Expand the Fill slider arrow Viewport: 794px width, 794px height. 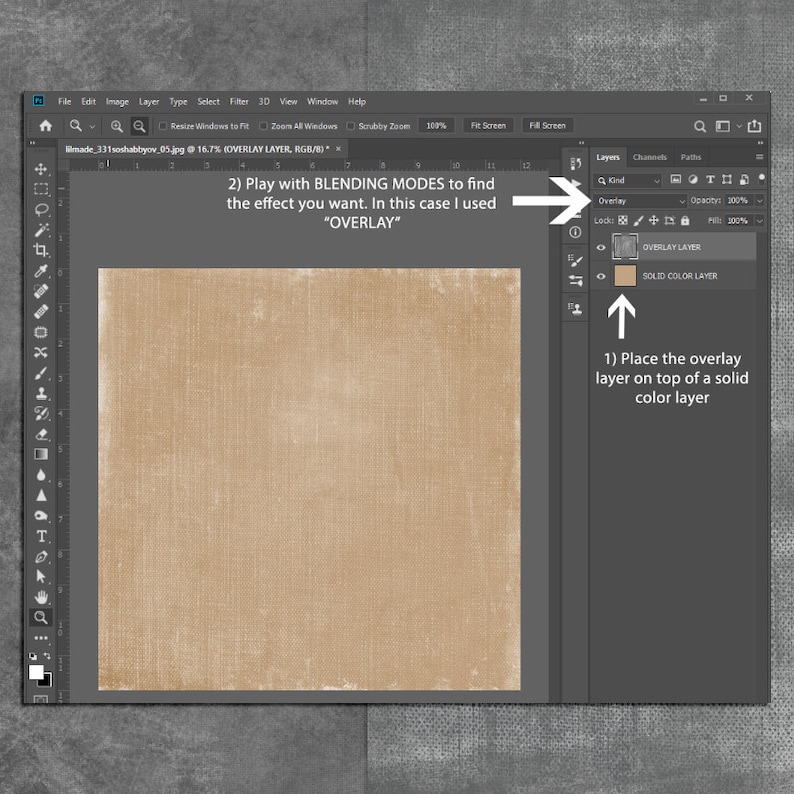coord(760,221)
